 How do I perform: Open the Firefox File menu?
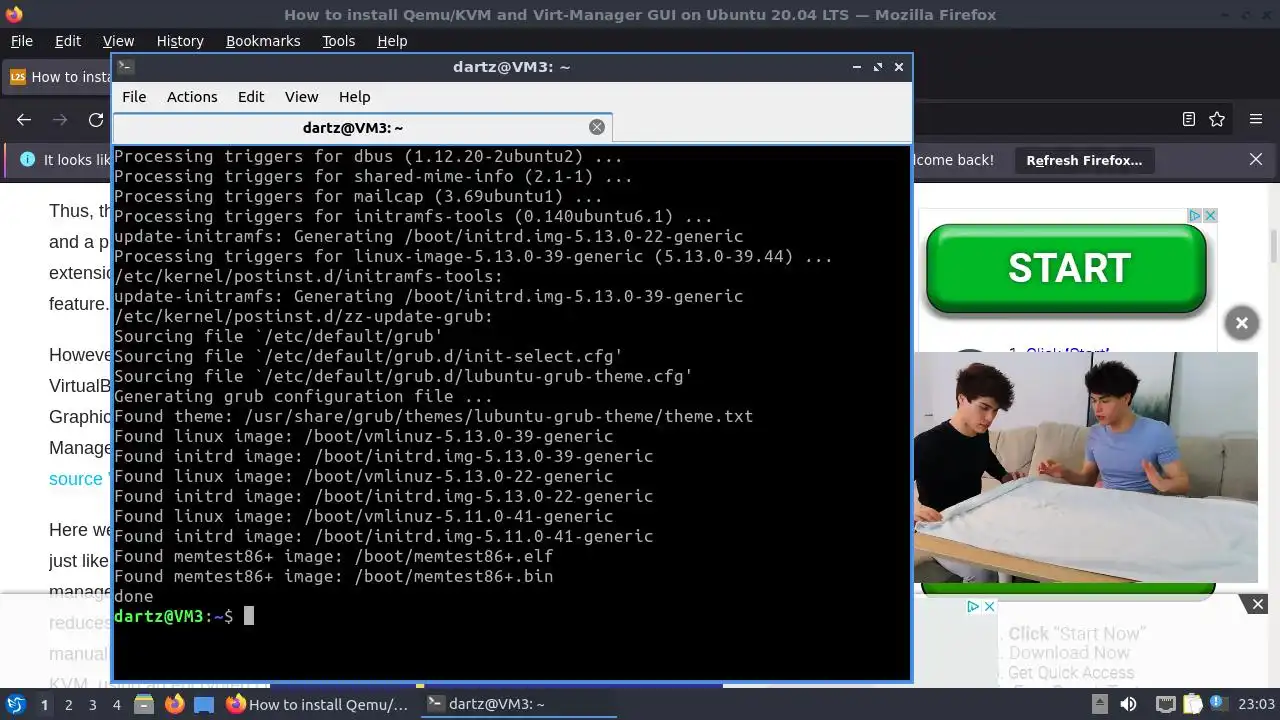coord(21,41)
